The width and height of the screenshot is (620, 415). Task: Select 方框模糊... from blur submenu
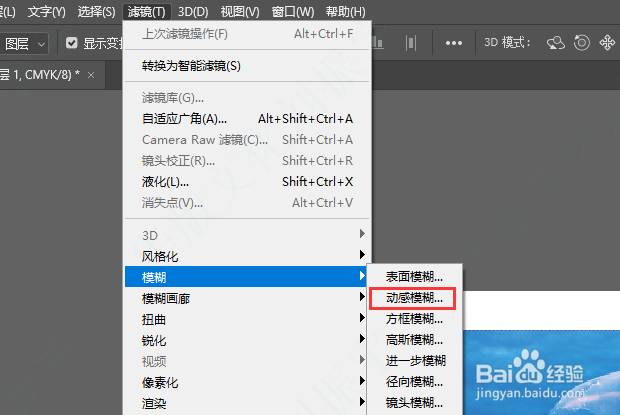tap(414, 319)
